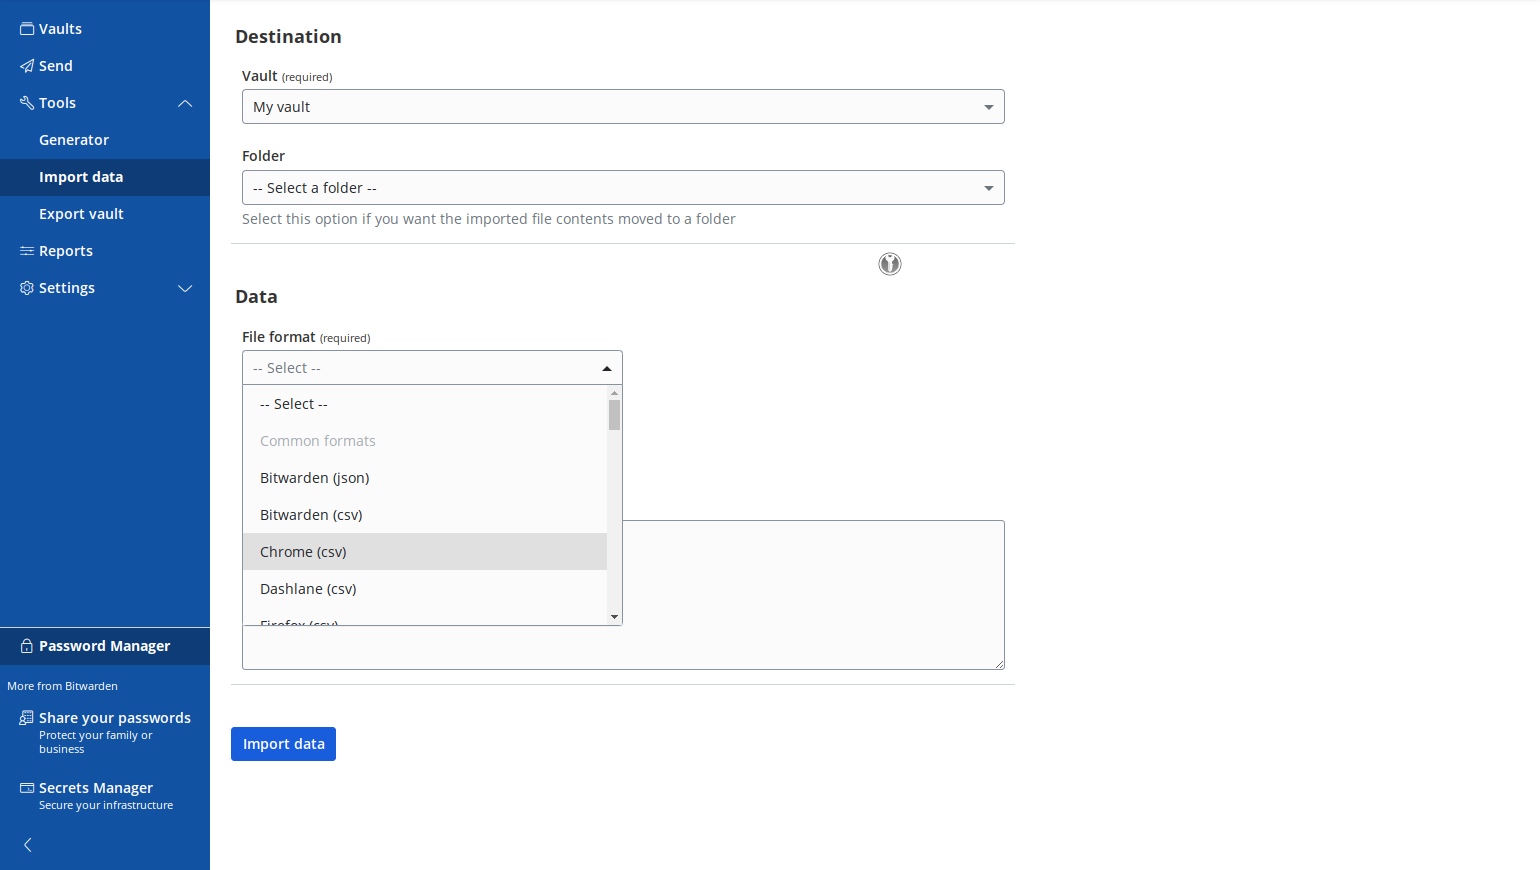Click the round keyhole icon above Data
The height and width of the screenshot is (870, 1540).
click(890, 264)
